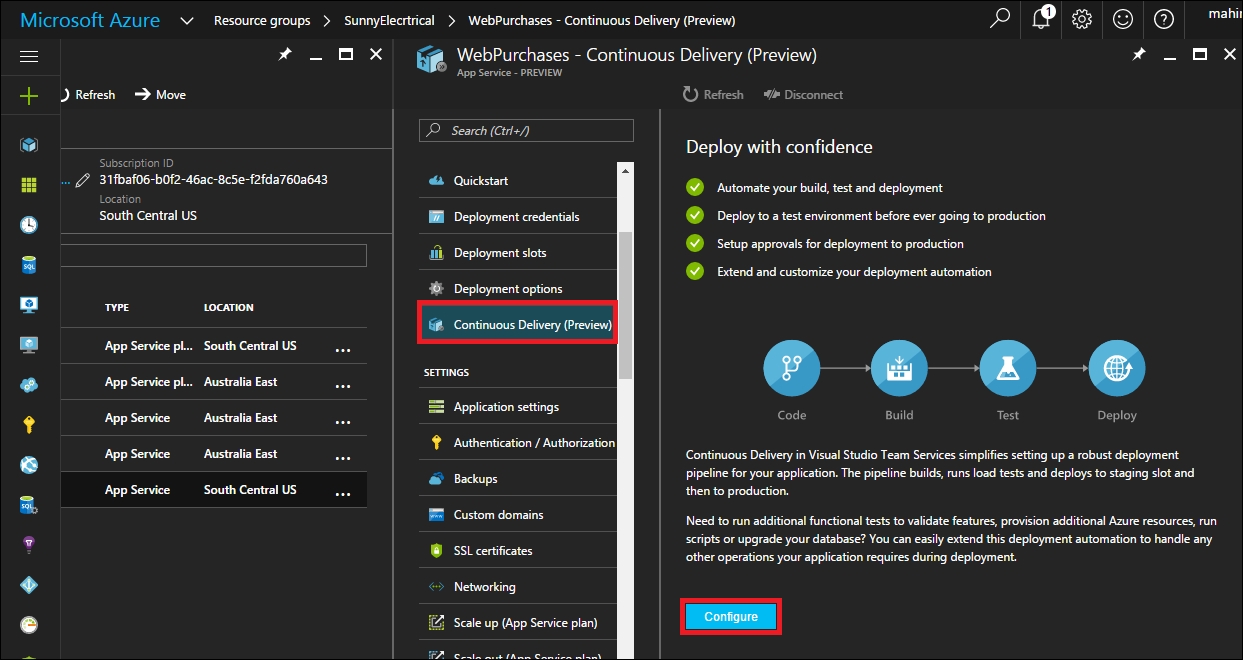Image resolution: width=1243 pixels, height=660 pixels.
Task: Click Refresh in WebPurchases blade toolbar
Action: [x=713, y=95]
